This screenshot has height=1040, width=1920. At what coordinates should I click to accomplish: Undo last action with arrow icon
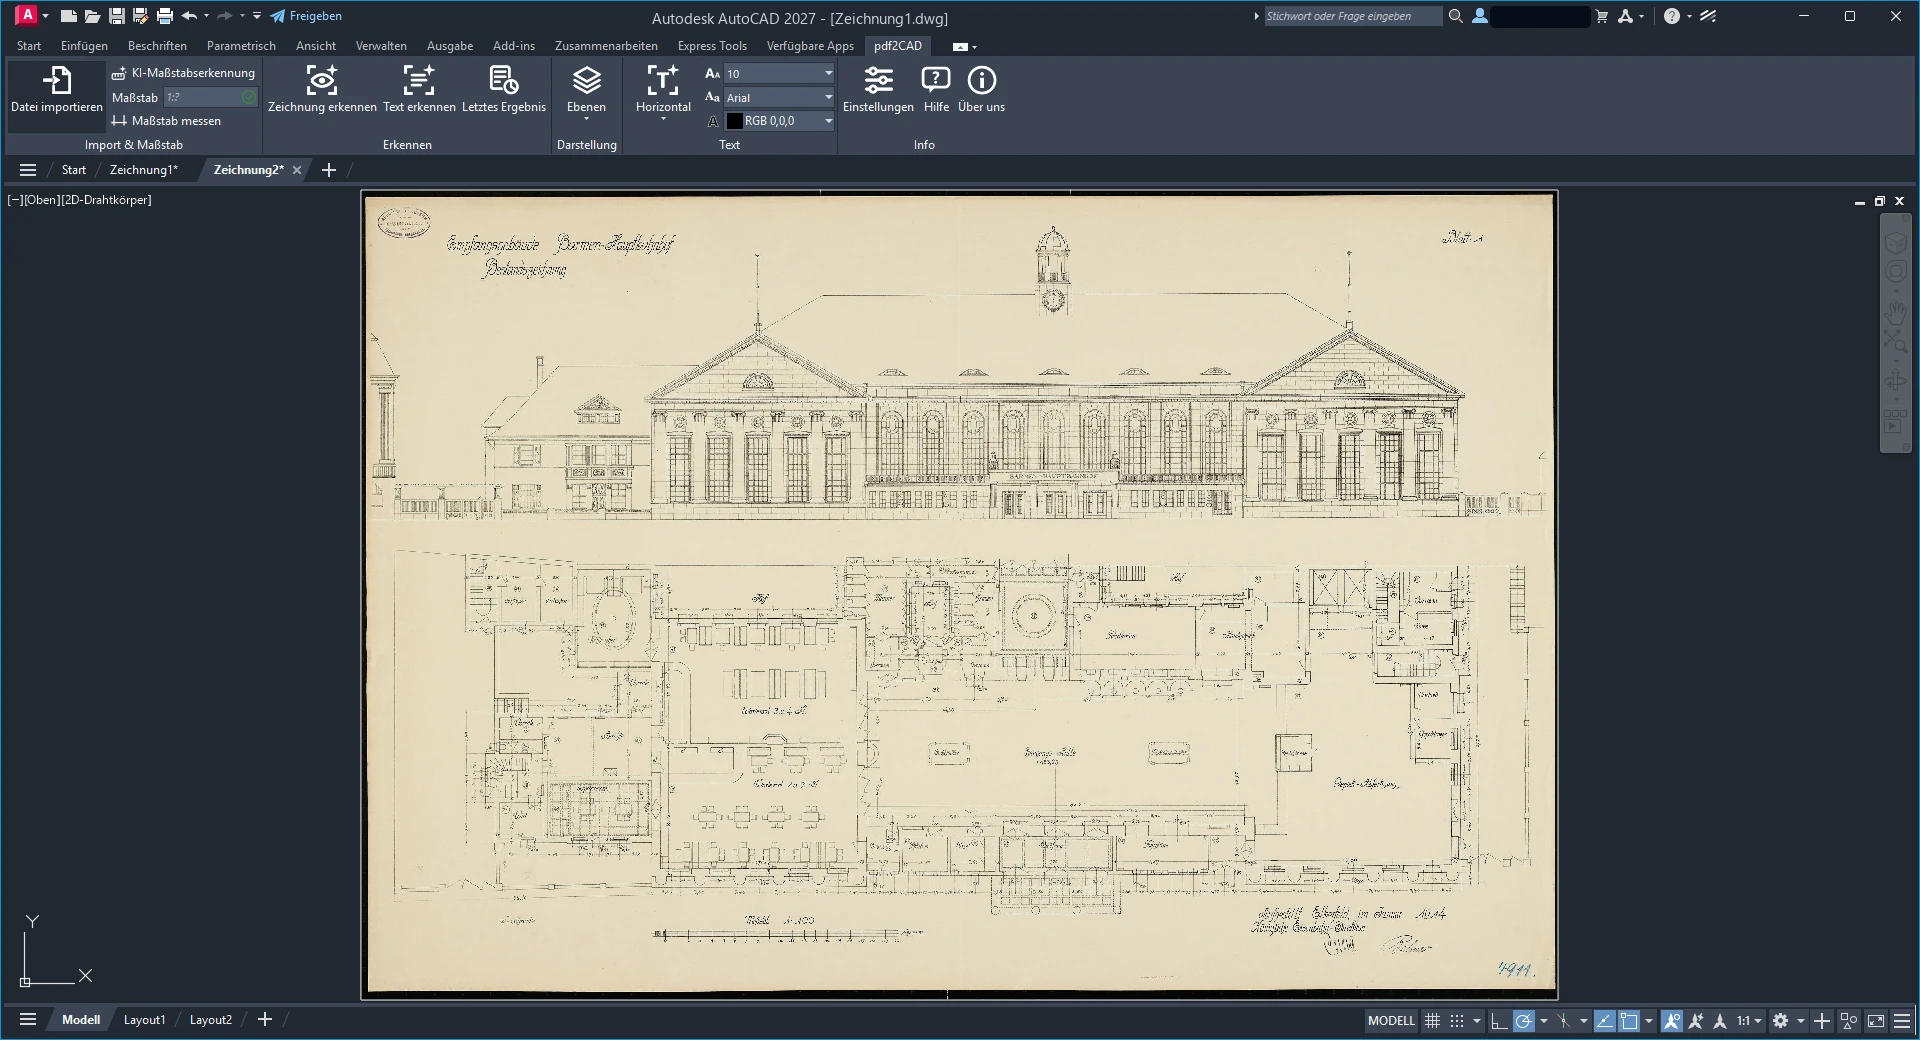[189, 16]
